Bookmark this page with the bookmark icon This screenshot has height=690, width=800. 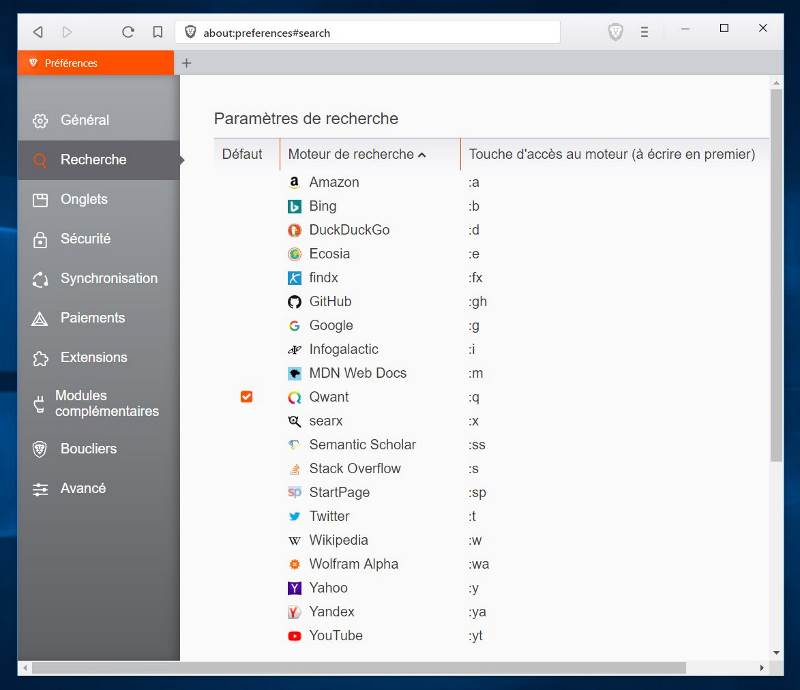[158, 32]
